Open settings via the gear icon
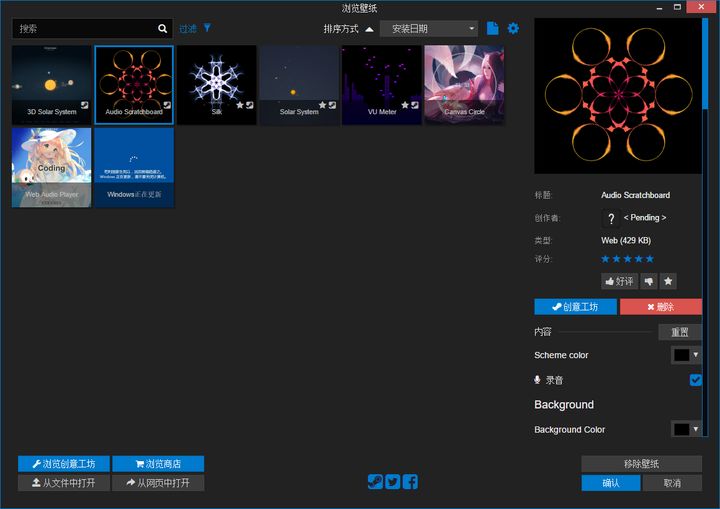Screen dimensions: 720x509 coord(513,28)
